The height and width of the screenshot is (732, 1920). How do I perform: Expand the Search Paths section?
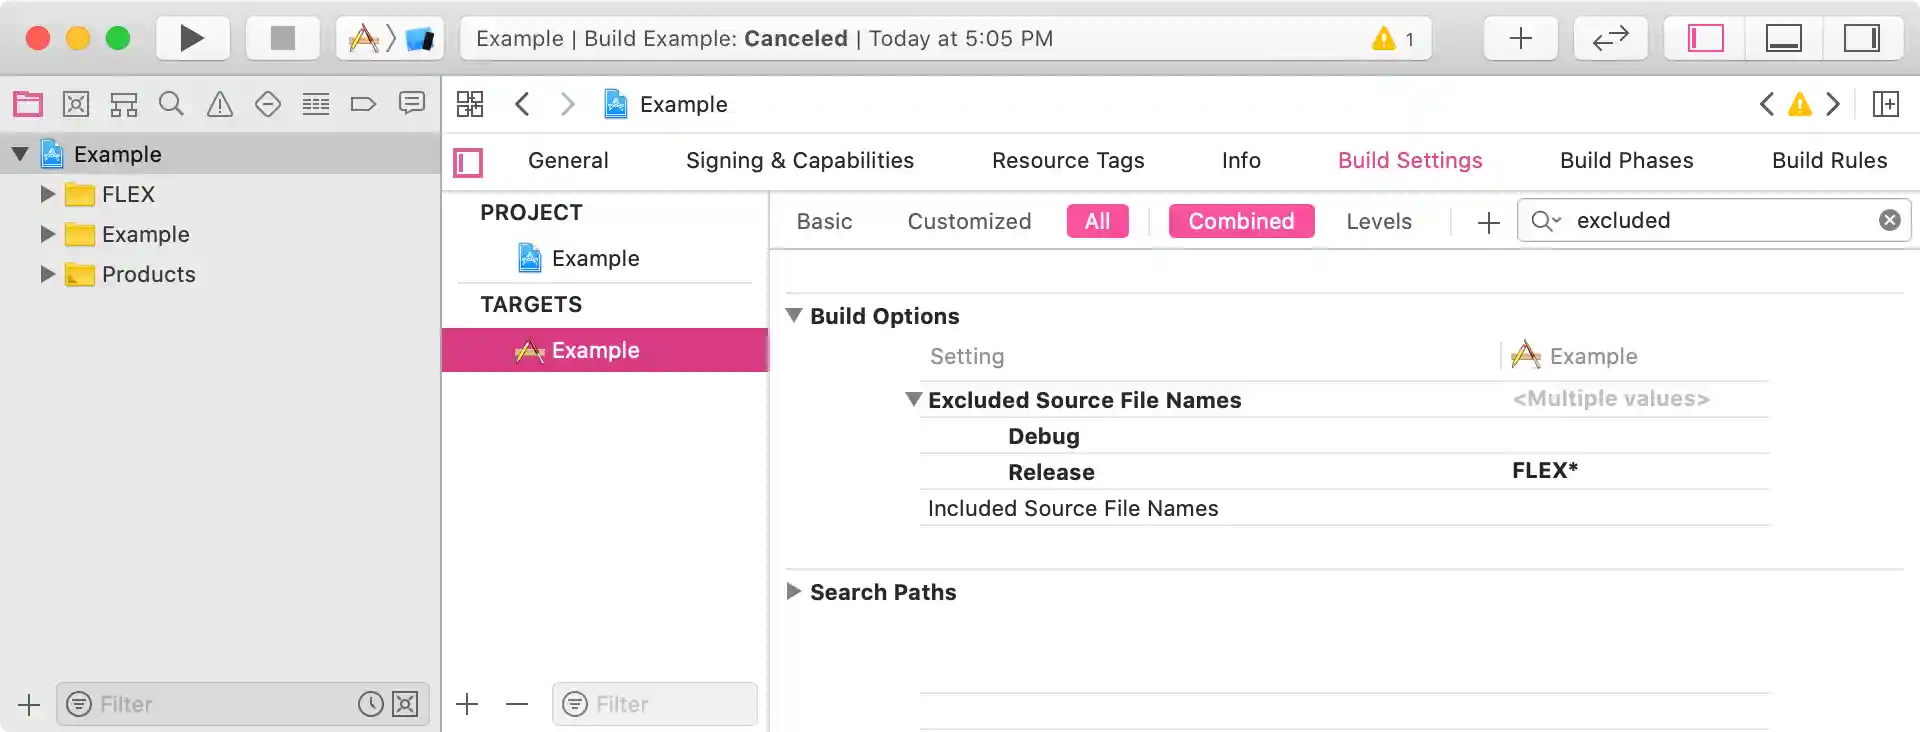(794, 592)
